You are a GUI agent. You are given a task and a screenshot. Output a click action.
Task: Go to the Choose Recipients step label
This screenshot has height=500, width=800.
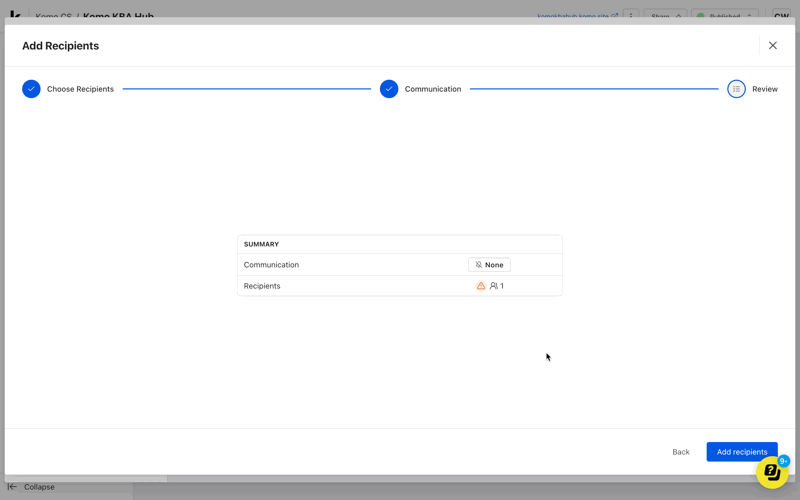click(80, 89)
